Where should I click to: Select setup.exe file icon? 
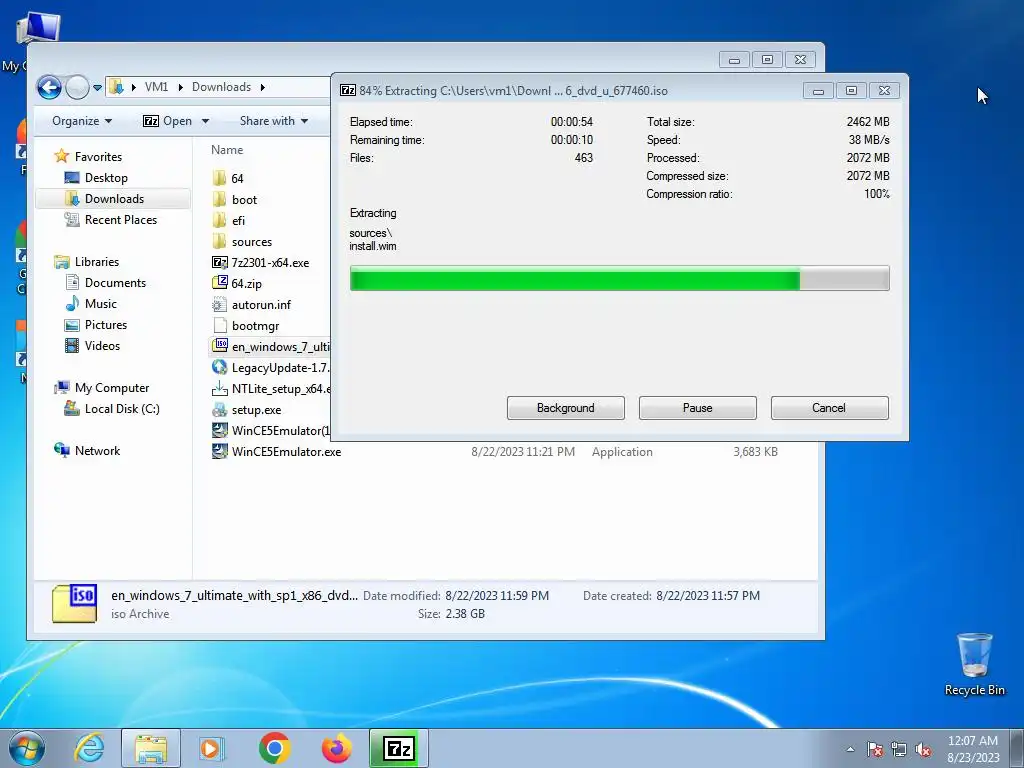tap(219, 409)
